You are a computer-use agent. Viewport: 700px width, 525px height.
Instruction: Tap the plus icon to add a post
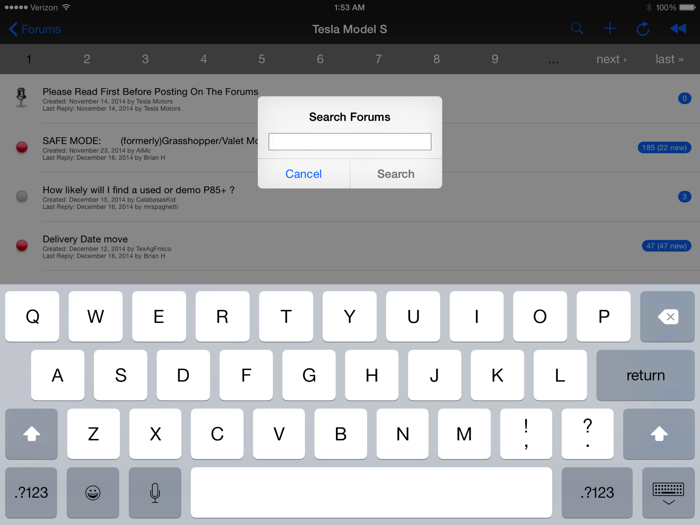(610, 29)
